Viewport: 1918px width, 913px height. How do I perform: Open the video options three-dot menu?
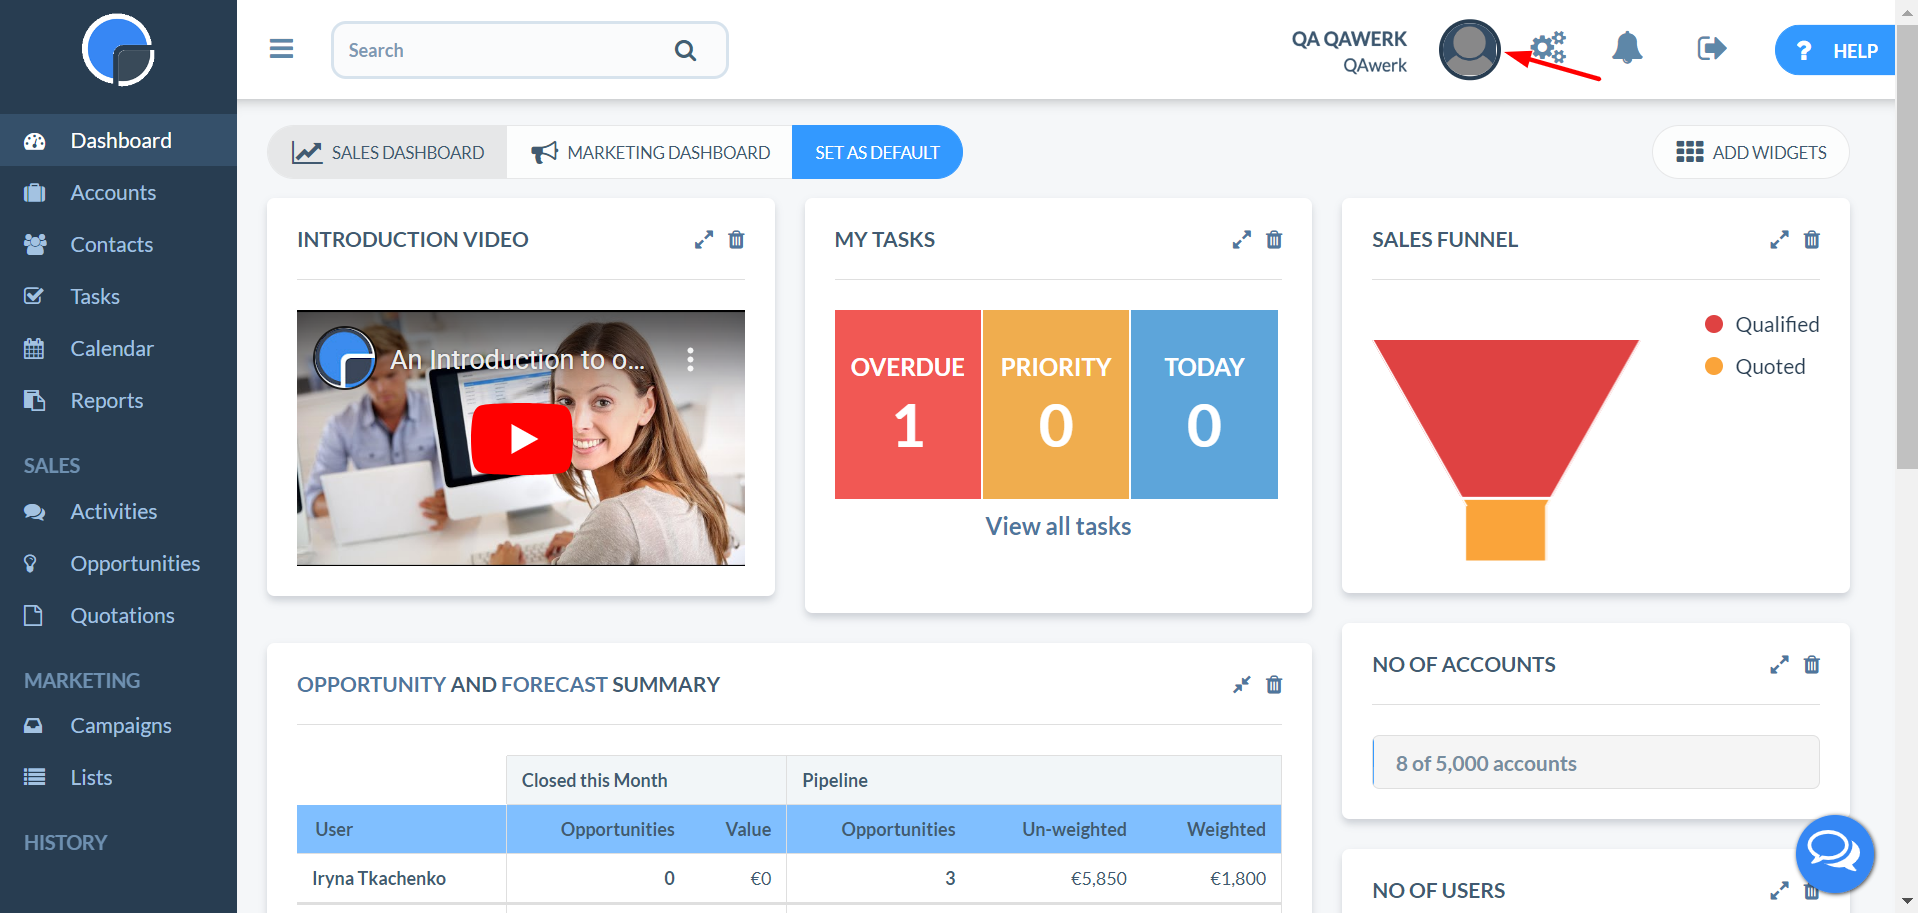pyautogui.click(x=690, y=360)
